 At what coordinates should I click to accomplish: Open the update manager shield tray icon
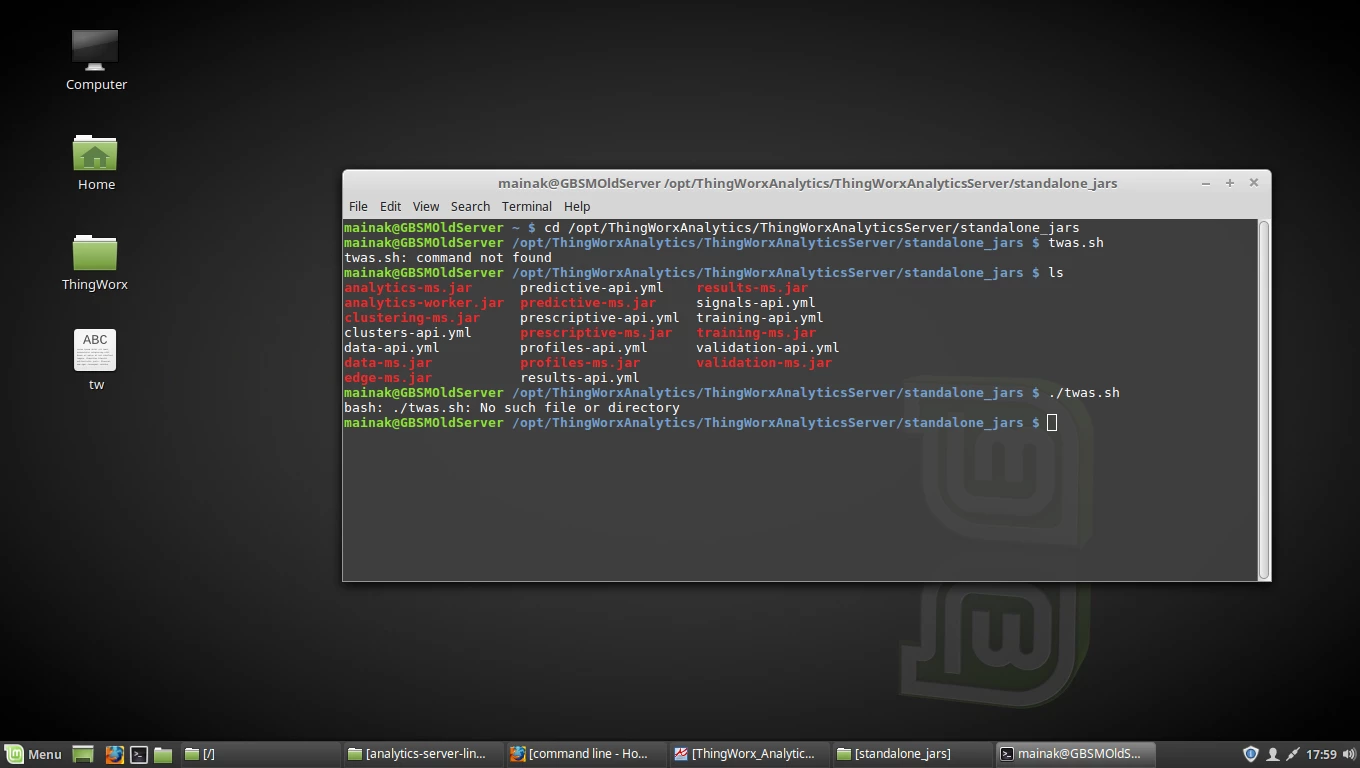click(x=1250, y=754)
